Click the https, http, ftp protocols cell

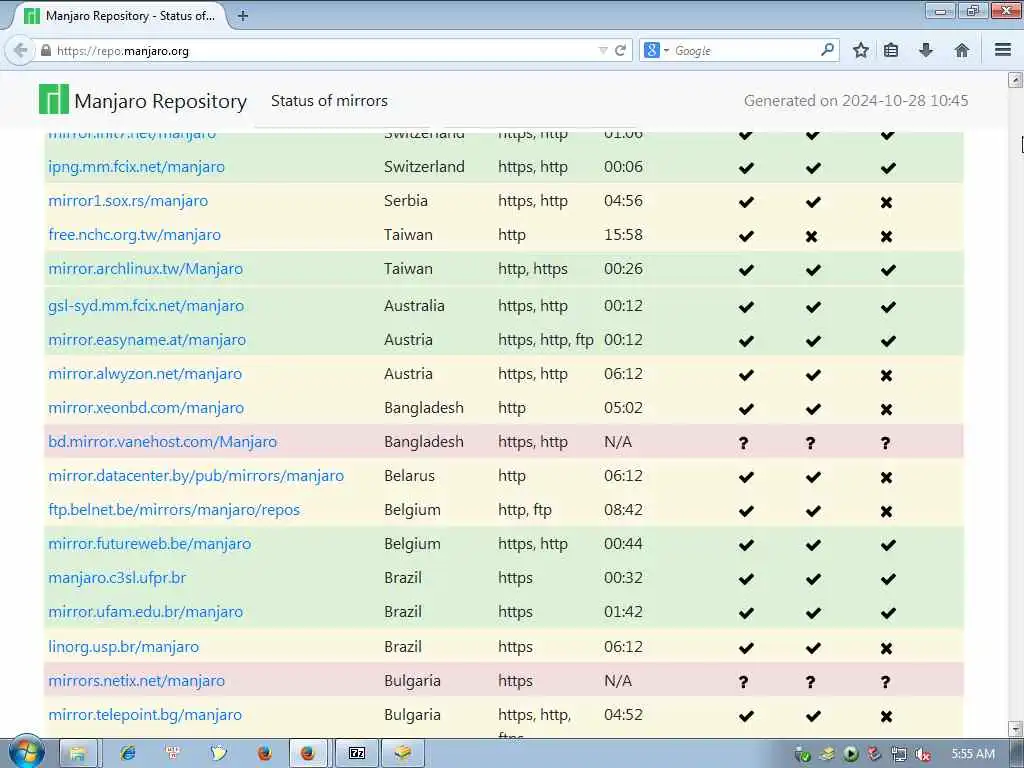click(x=546, y=340)
